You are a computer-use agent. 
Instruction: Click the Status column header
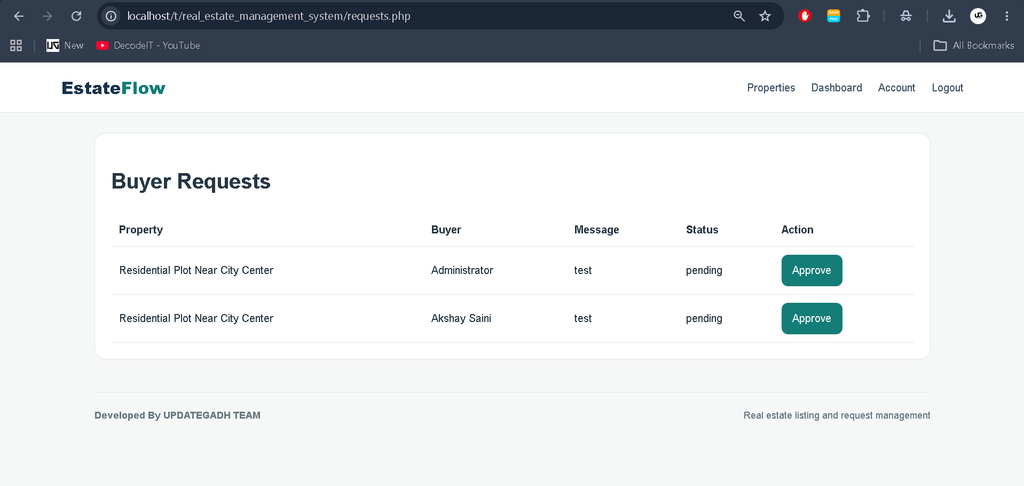702,229
